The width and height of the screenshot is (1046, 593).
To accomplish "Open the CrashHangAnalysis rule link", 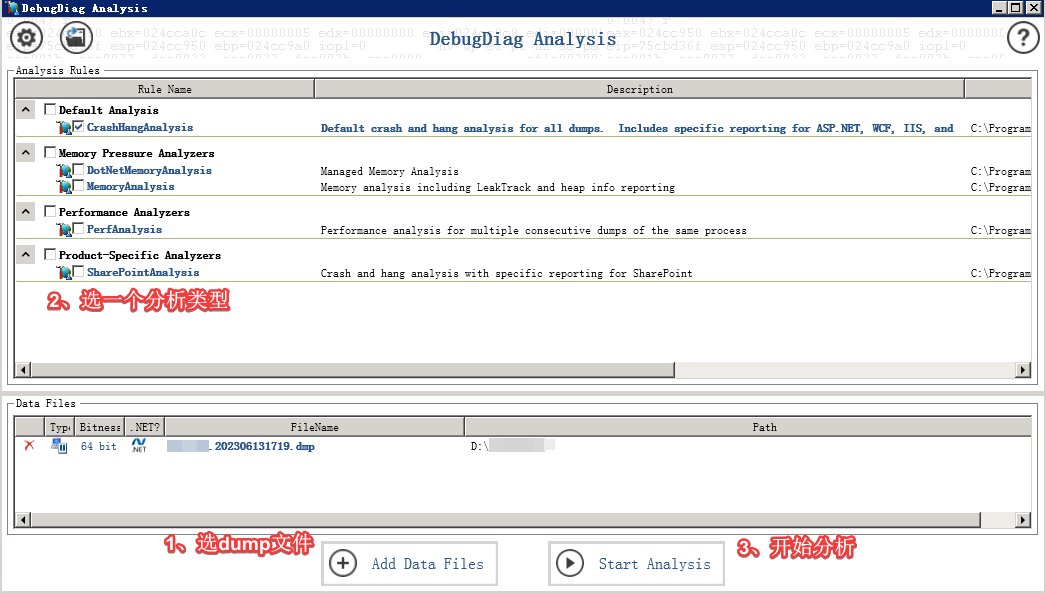I will click(x=140, y=127).
